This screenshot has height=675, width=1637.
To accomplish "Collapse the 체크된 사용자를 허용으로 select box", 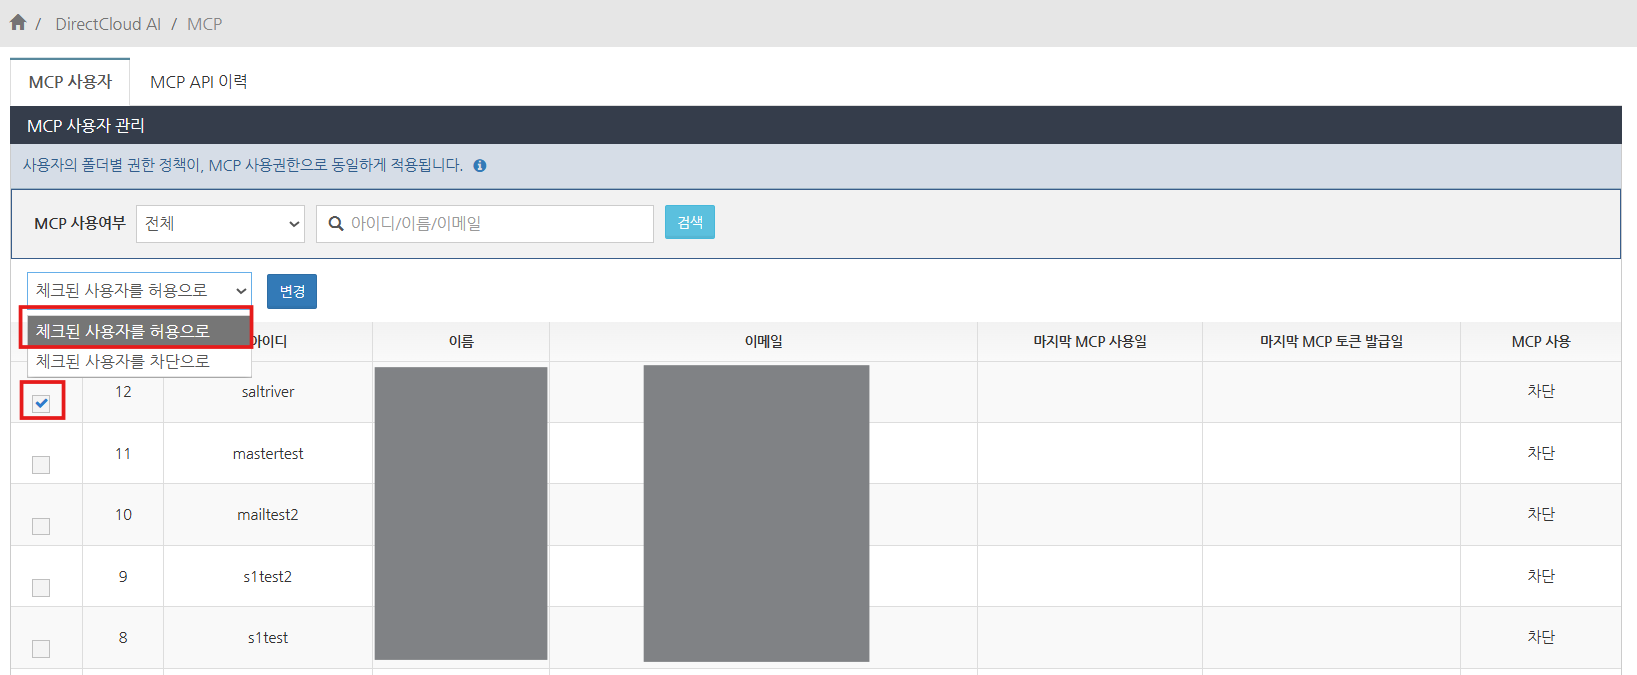I will [x=139, y=290].
